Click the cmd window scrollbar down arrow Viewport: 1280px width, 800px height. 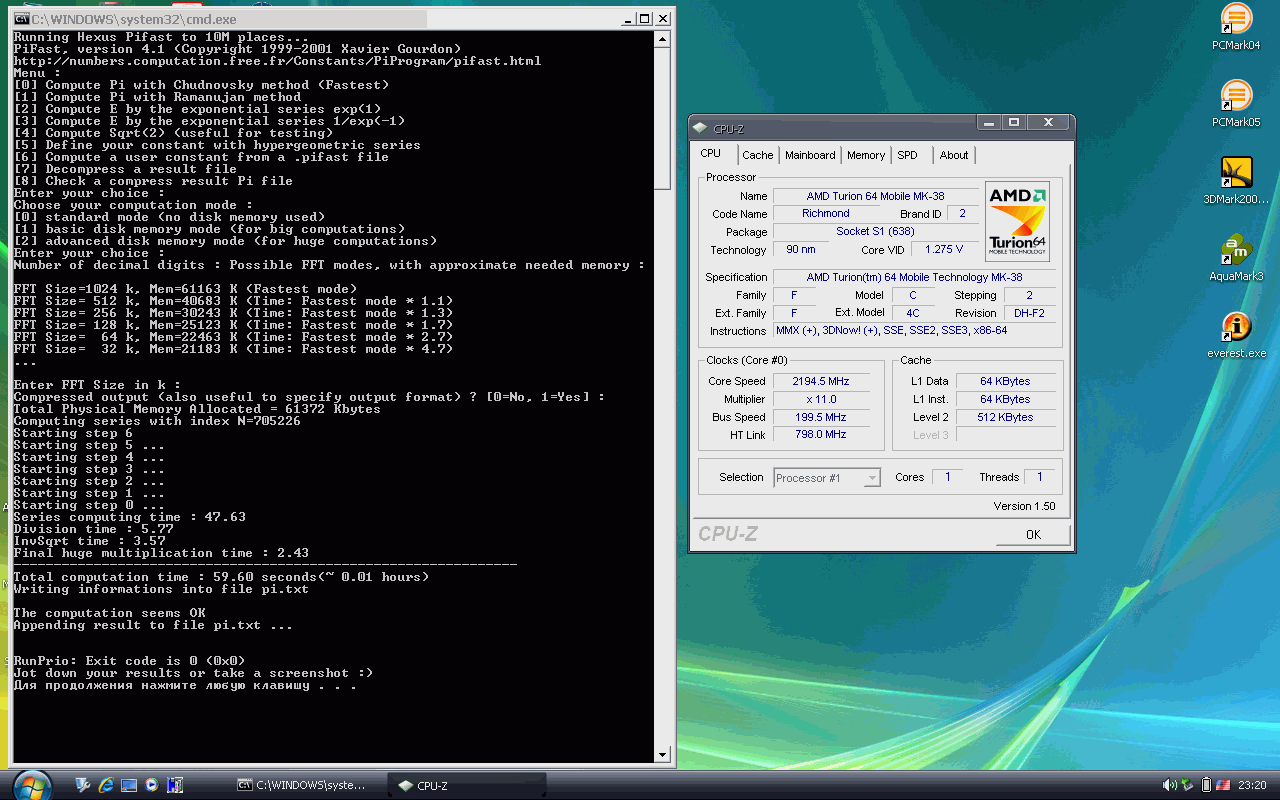click(662, 755)
